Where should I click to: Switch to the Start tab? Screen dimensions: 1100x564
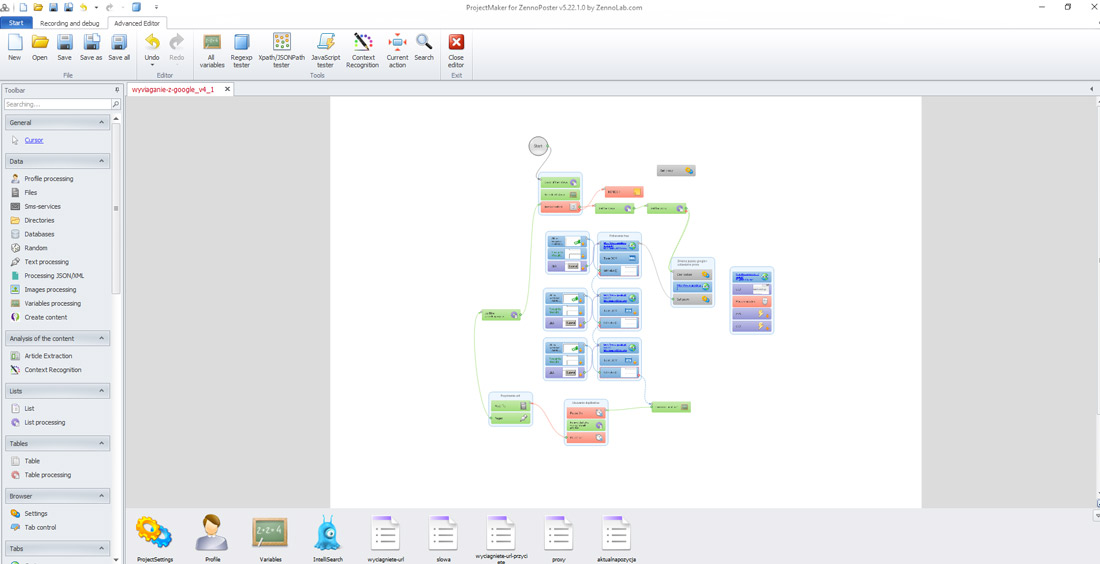tap(16, 23)
